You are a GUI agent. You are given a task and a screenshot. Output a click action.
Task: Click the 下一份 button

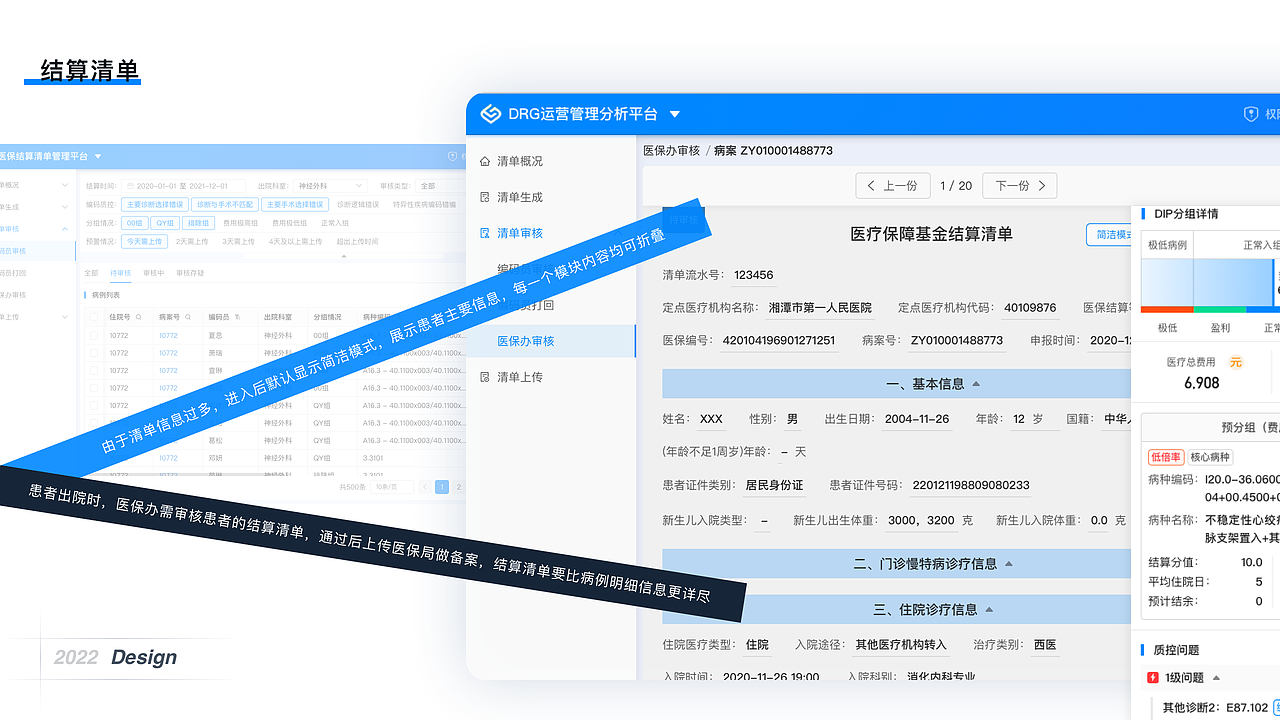[x=1019, y=185]
